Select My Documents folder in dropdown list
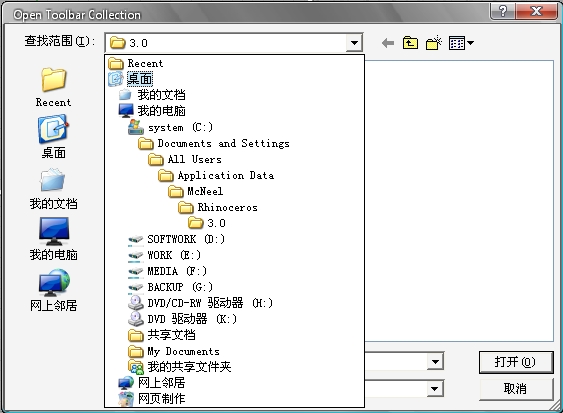563x413 pixels. (x=174, y=351)
